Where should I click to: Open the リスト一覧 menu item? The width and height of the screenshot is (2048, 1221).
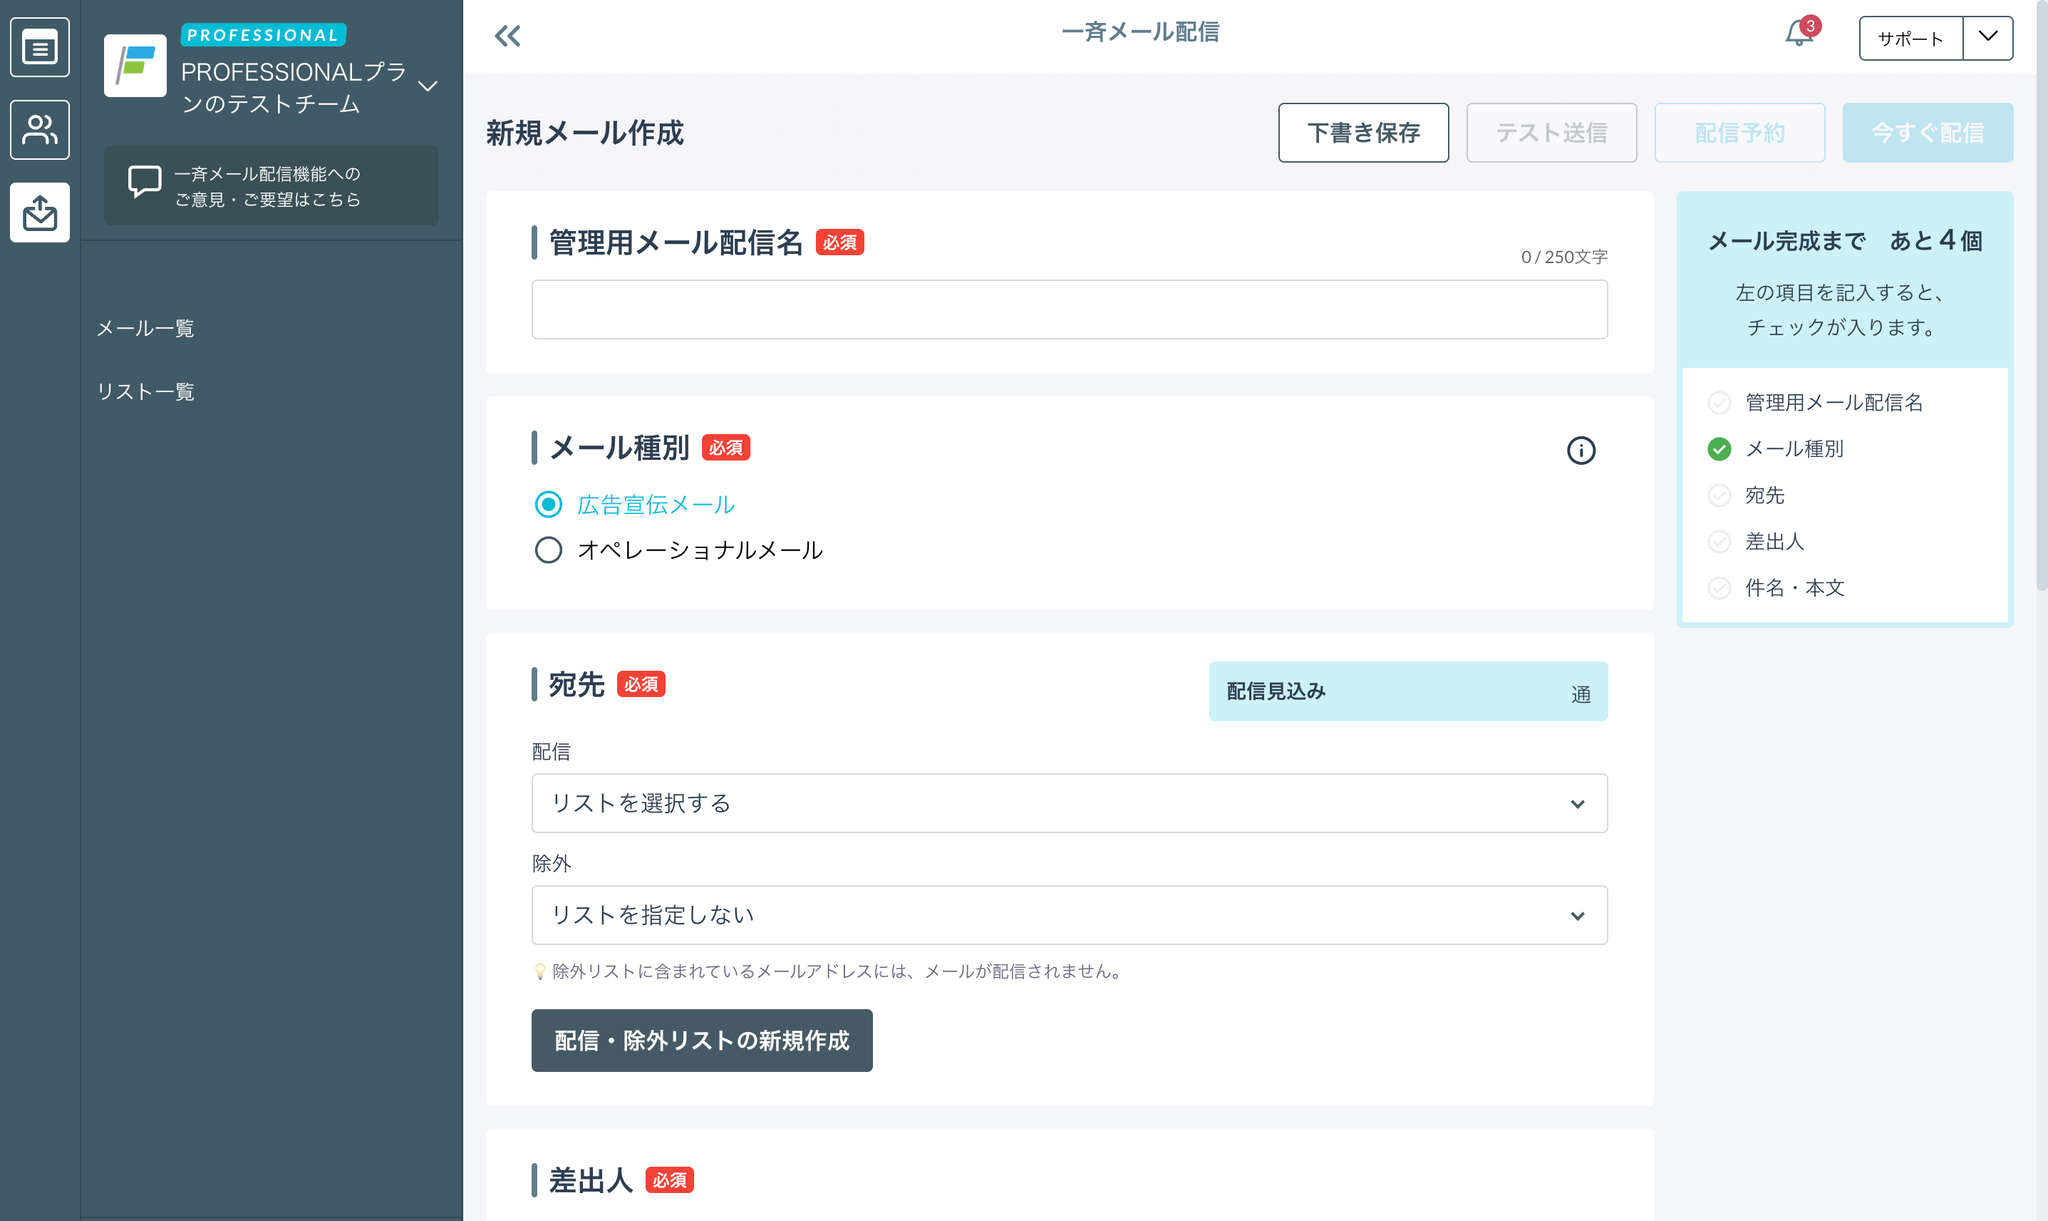coord(146,392)
